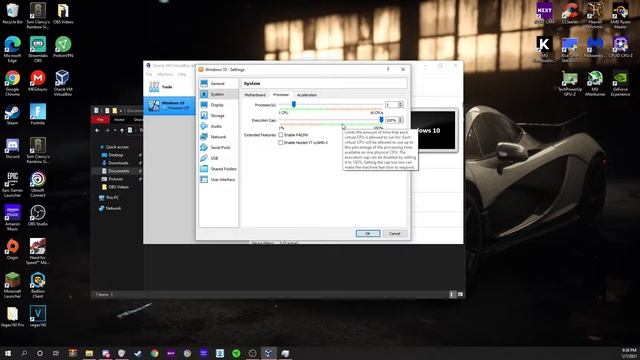Open TechPowerUp GPU-Z desktop shortcut
Image resolution: width=640 pixels, height=360 pixels.
(569, 83)
